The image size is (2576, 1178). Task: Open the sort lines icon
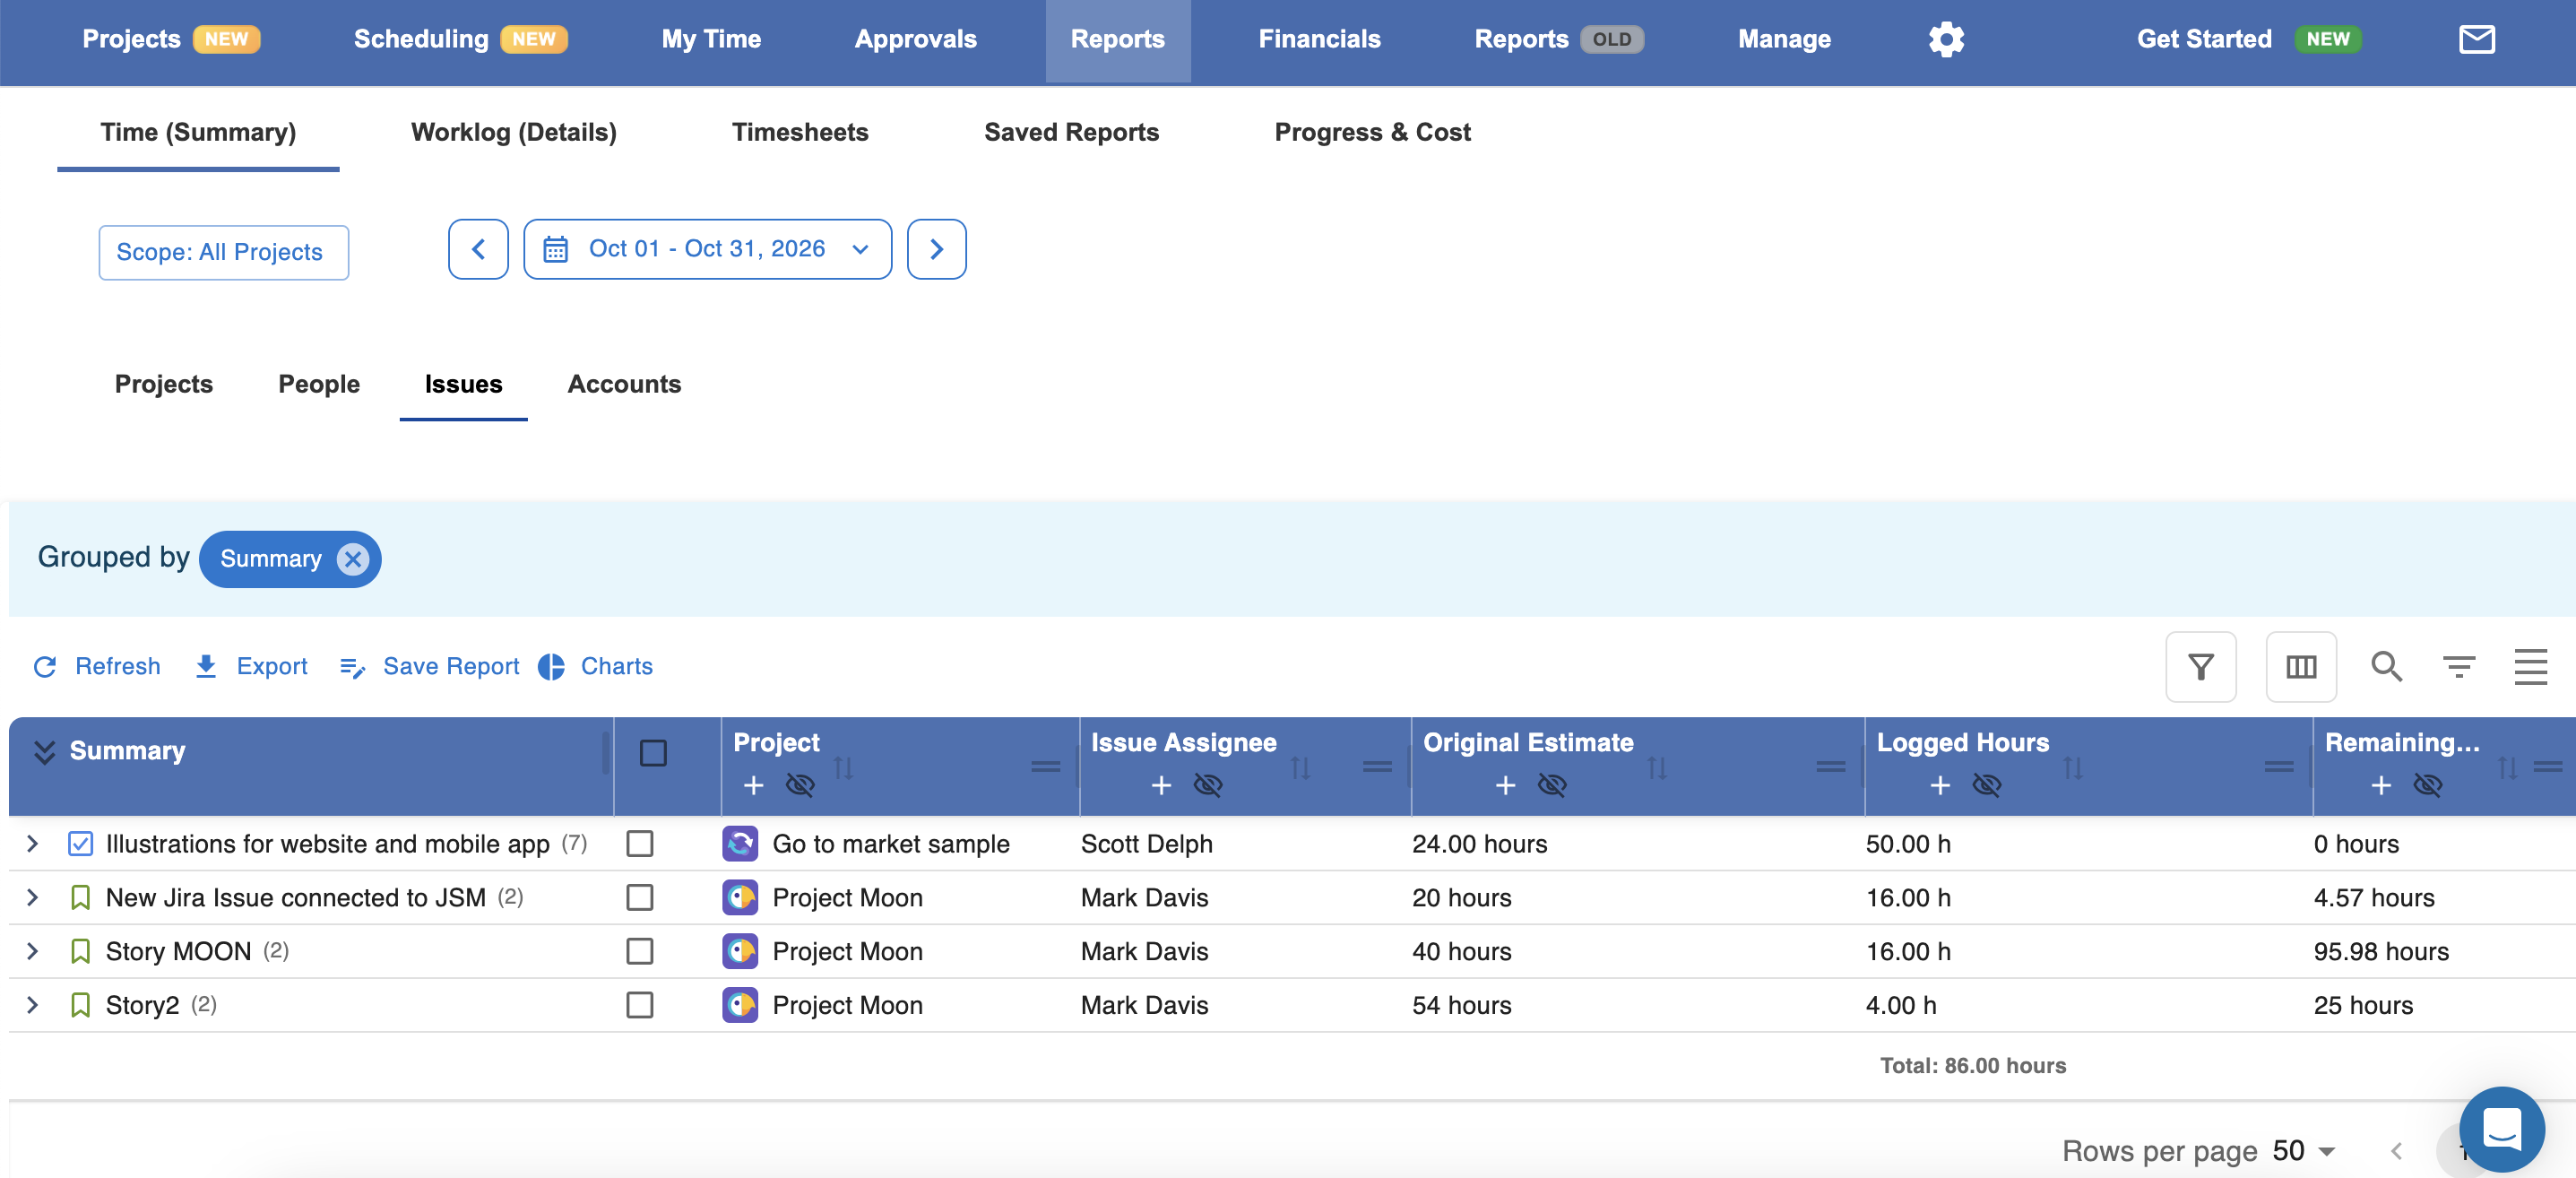pyautogui.click(x=2459, y=666)
